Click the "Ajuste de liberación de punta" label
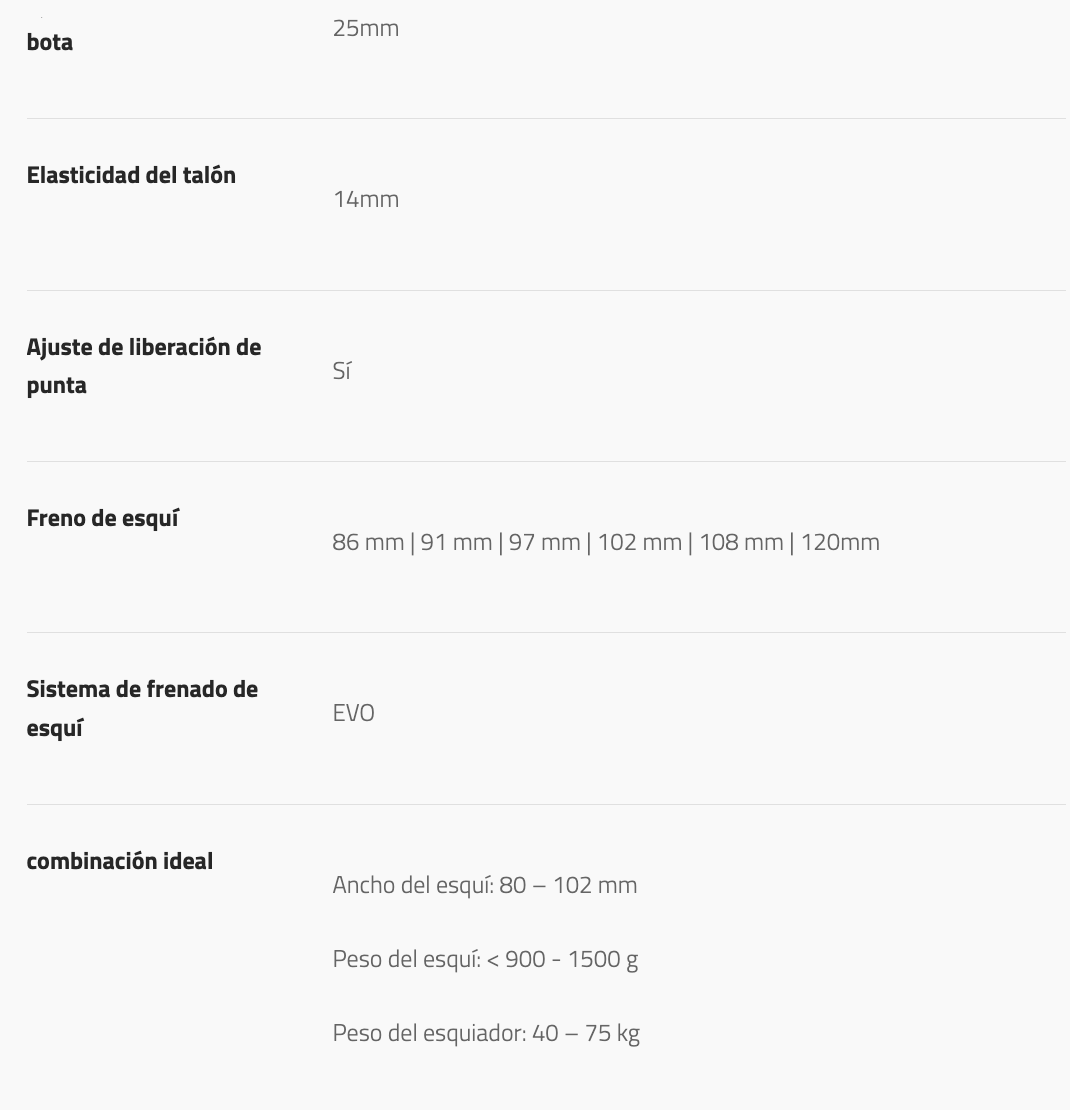Image resolution: width=1070 pixels, height=1110 pixels. (x=143, y=365)
